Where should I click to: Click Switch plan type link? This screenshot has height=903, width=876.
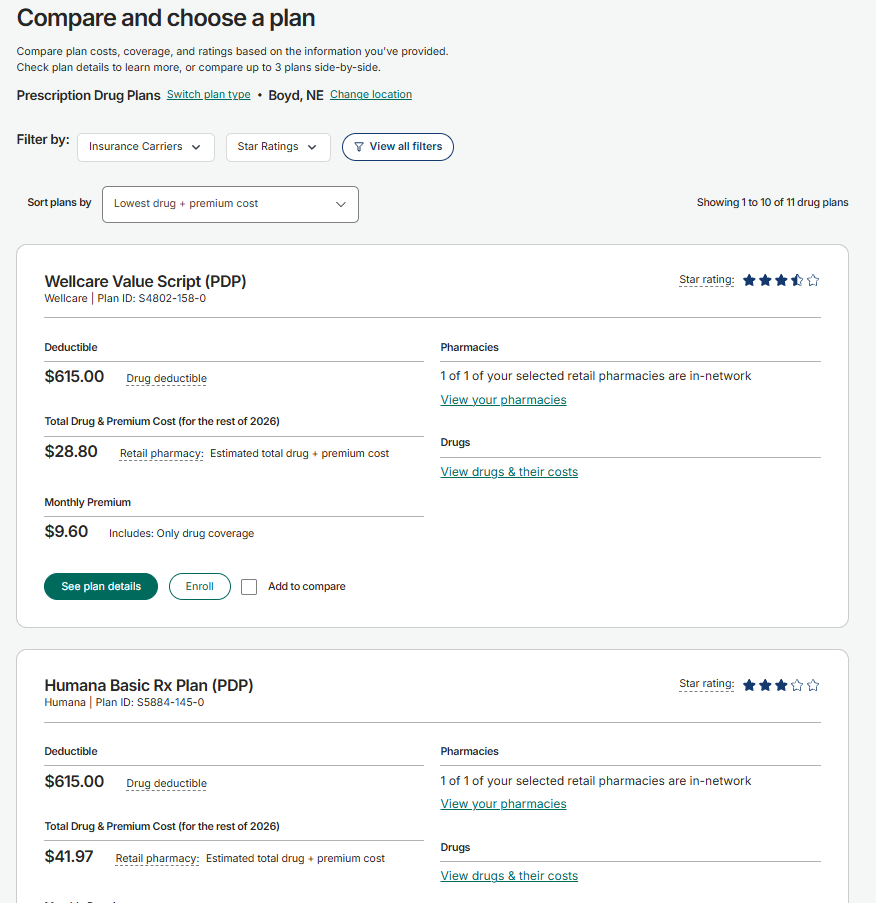[x=208, y=94]
